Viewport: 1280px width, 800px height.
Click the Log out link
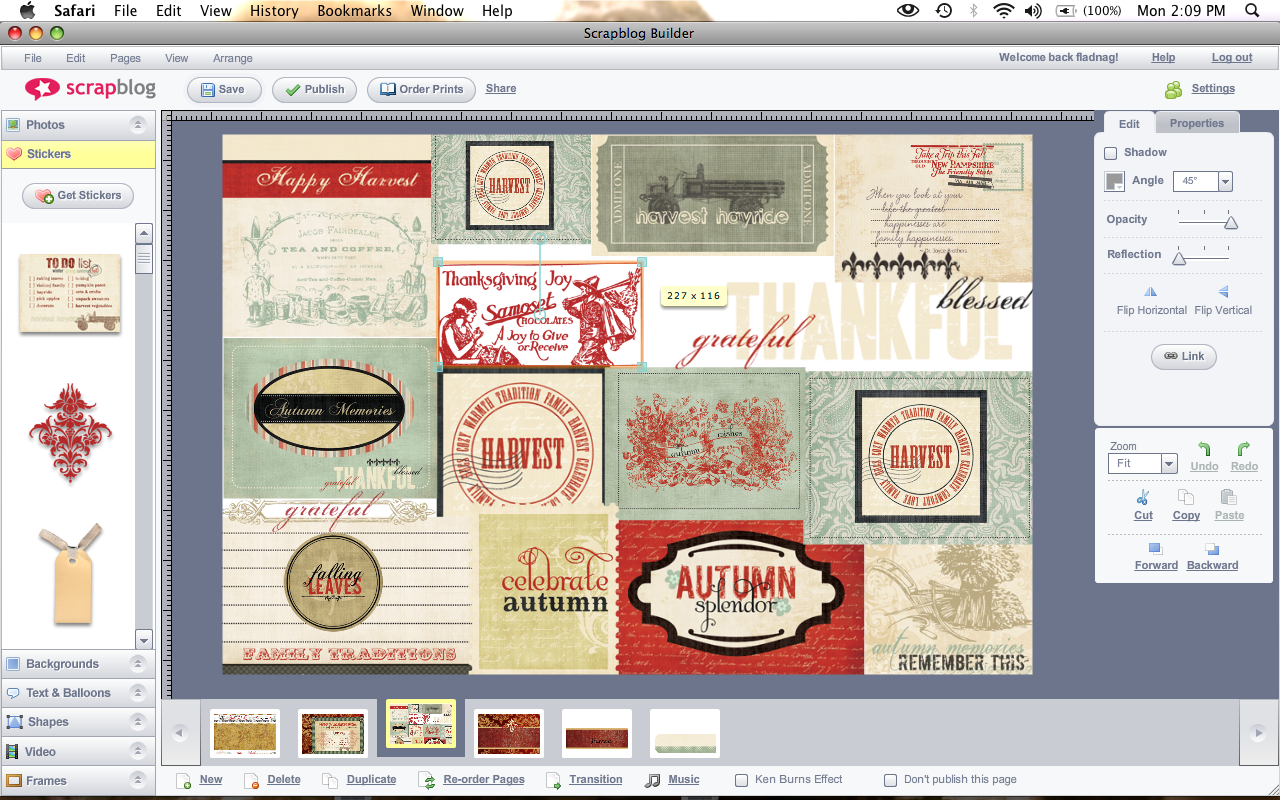(x=1232, y=58)
